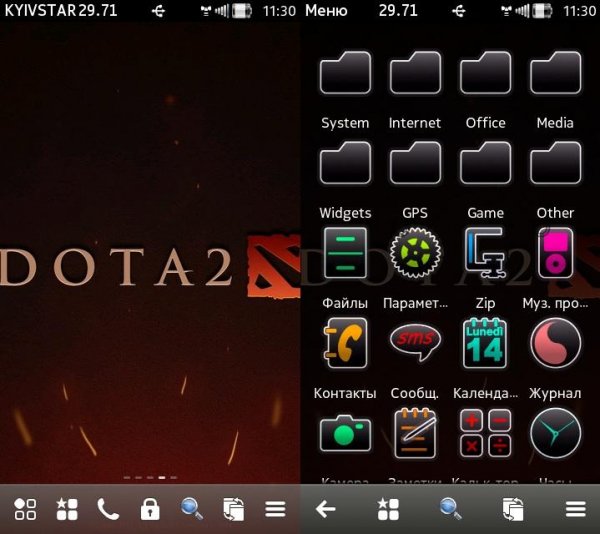Tap the DOTA 2 logo on the wallpaper
Viewport: 600px width, 534px height.
click(274, 266)
